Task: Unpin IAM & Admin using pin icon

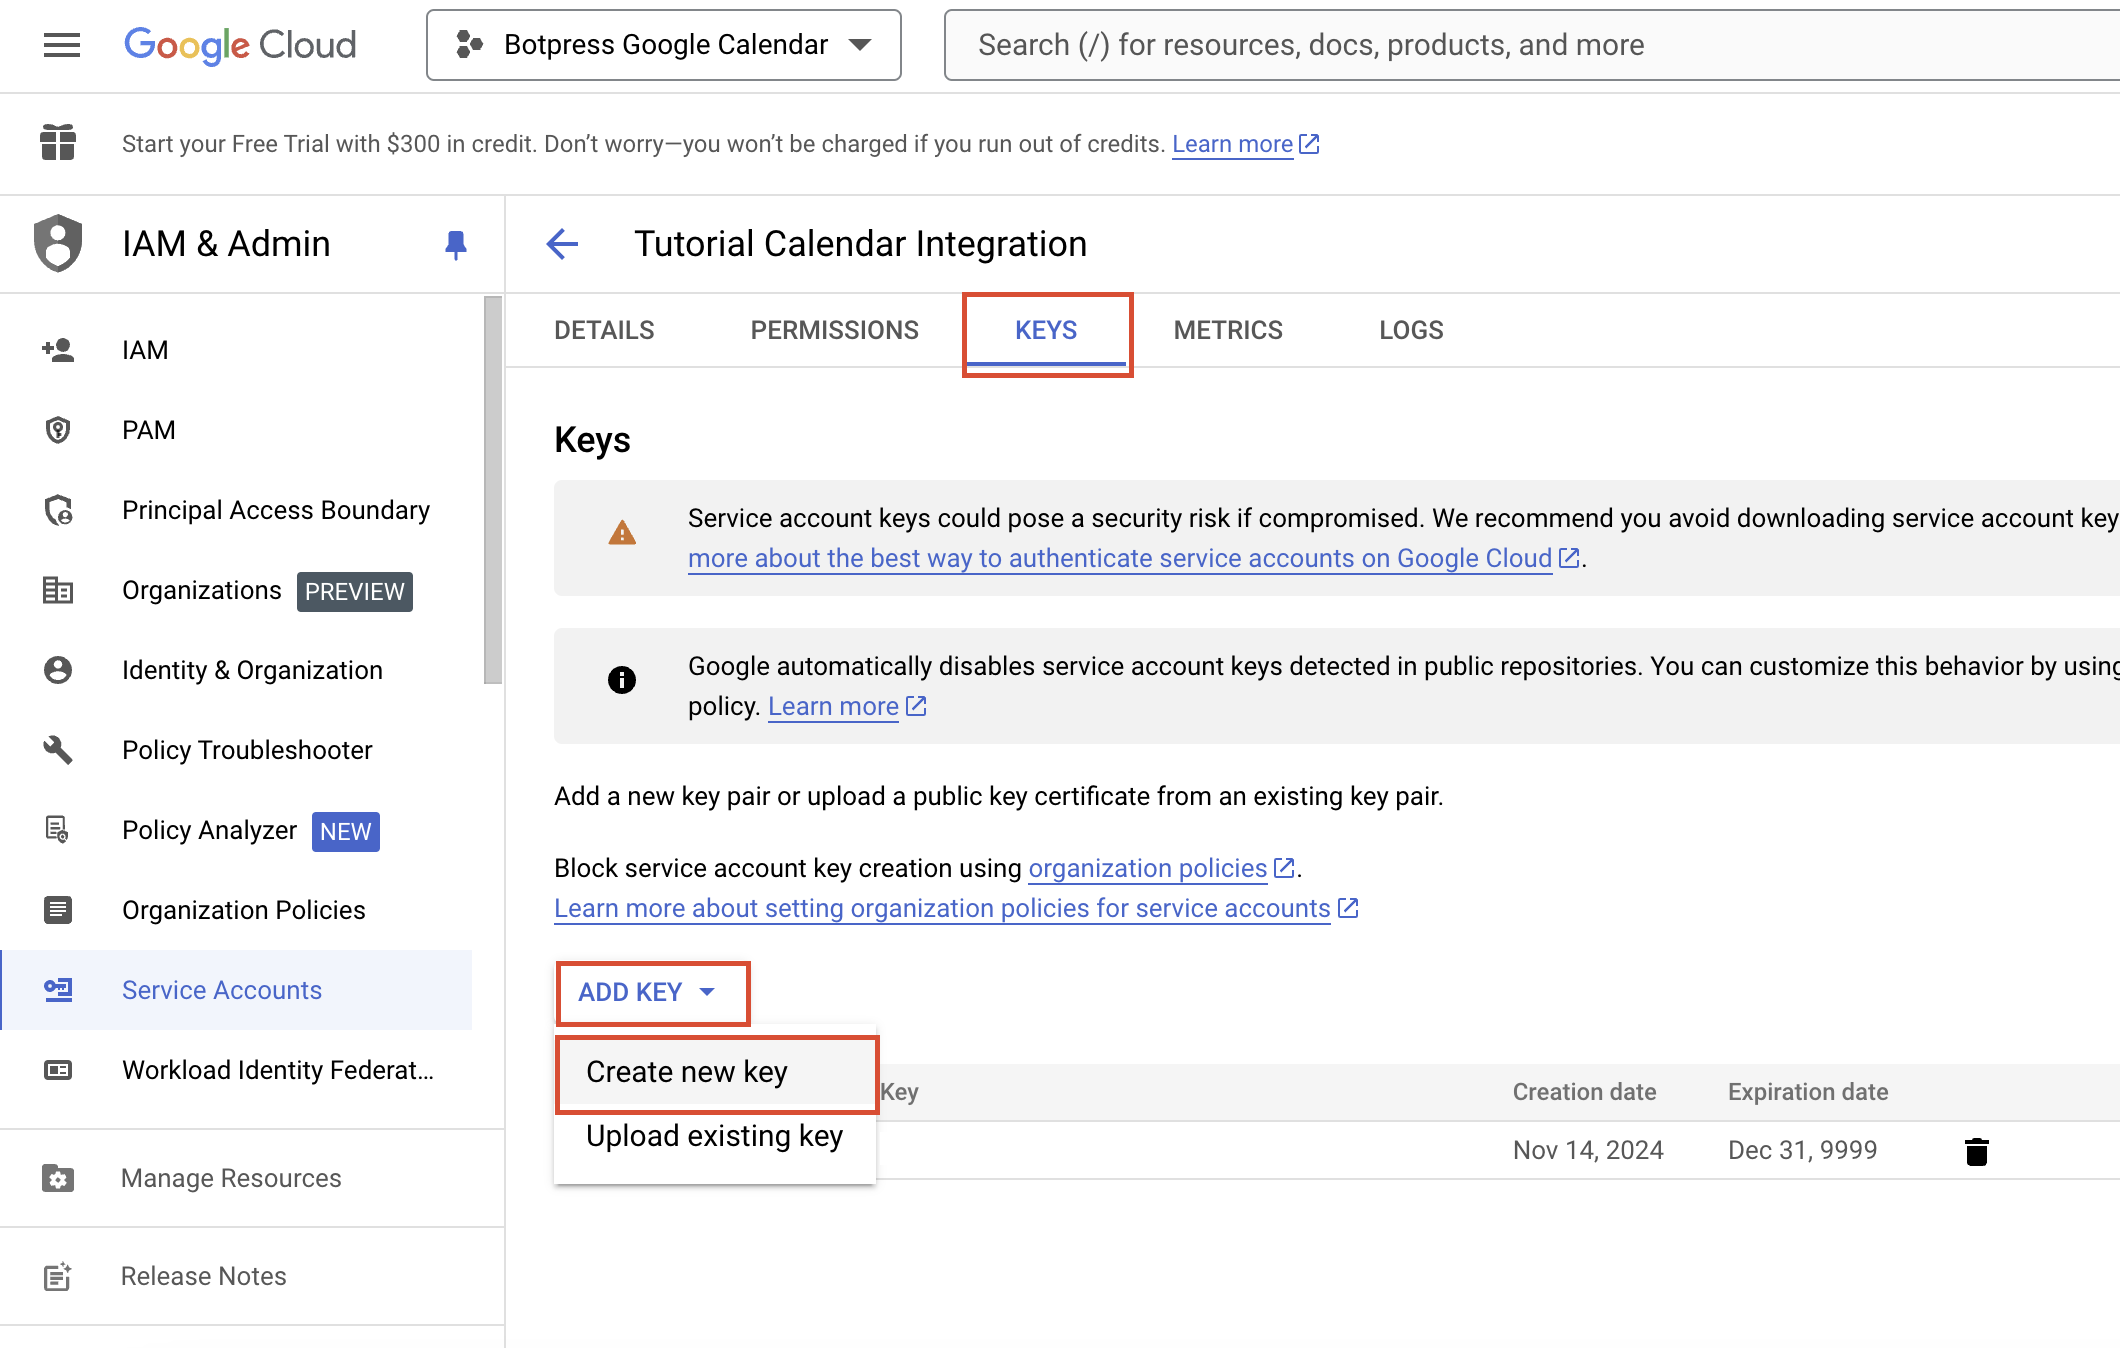Action: click(x=455, y=244)
